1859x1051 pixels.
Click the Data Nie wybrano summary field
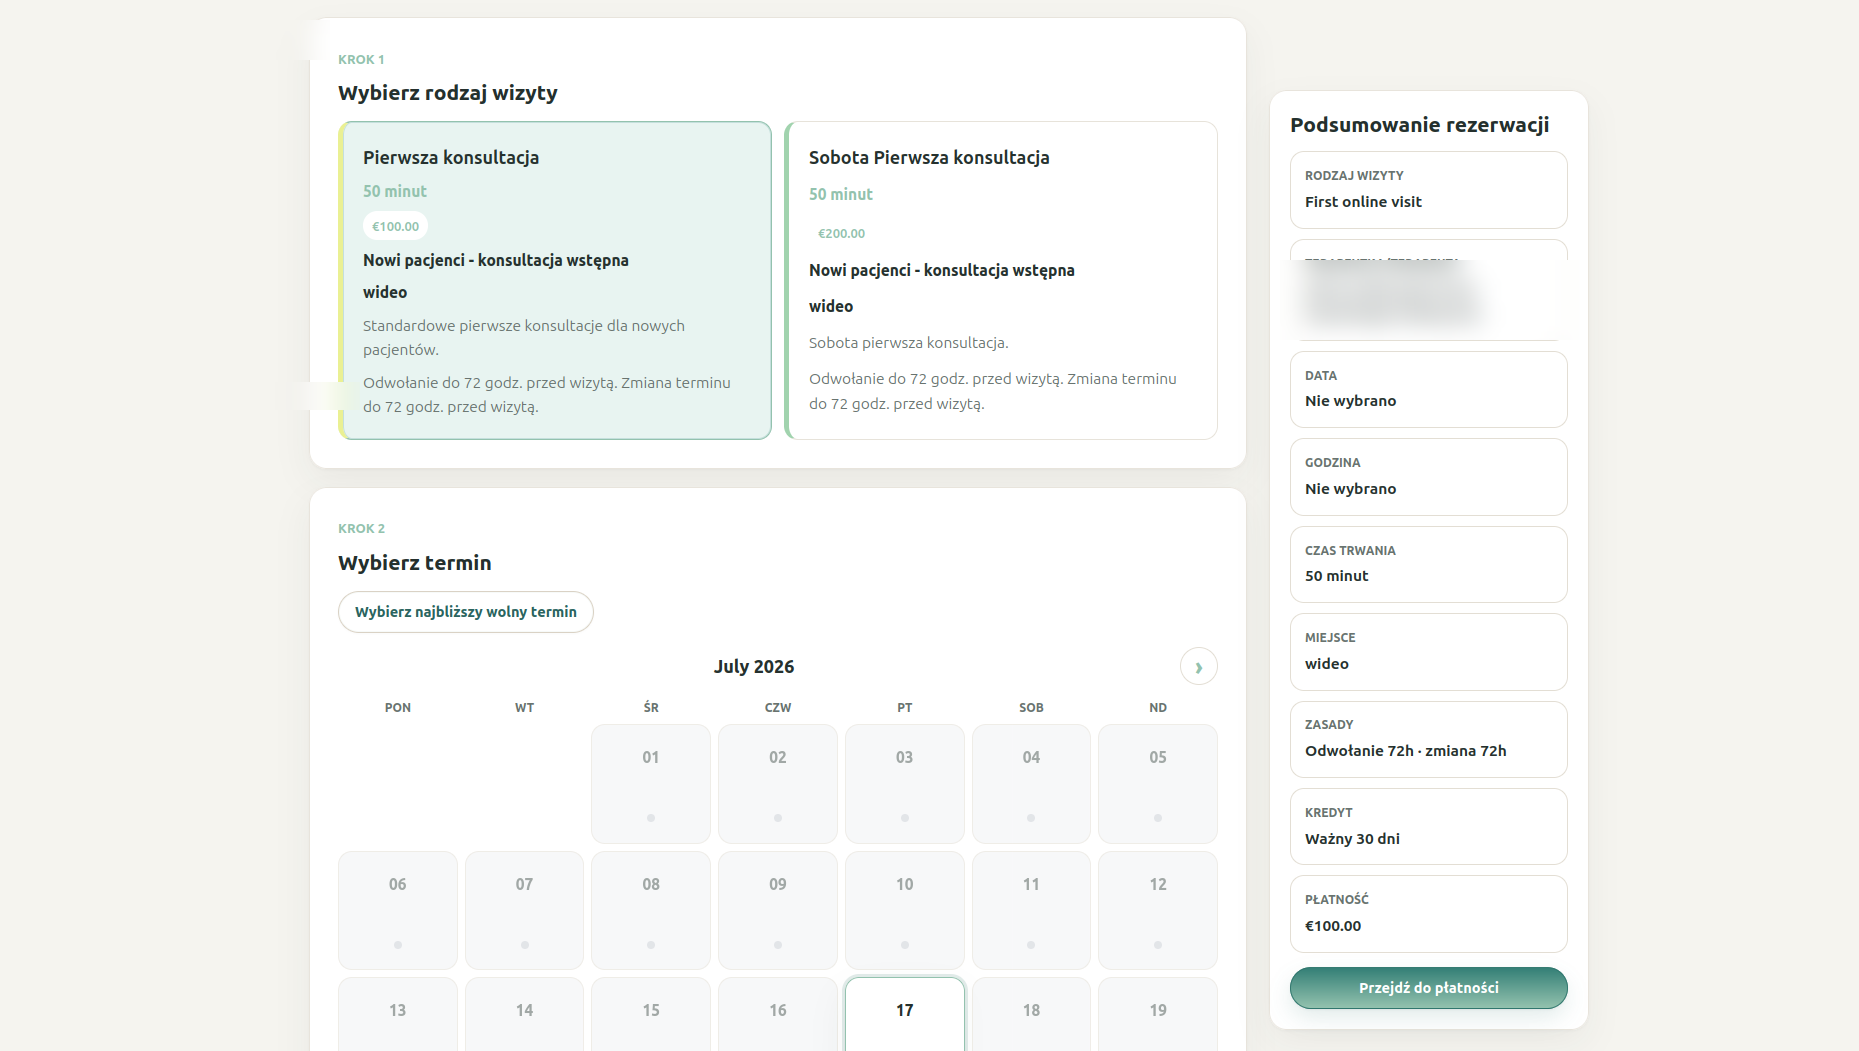(1428, 389)
